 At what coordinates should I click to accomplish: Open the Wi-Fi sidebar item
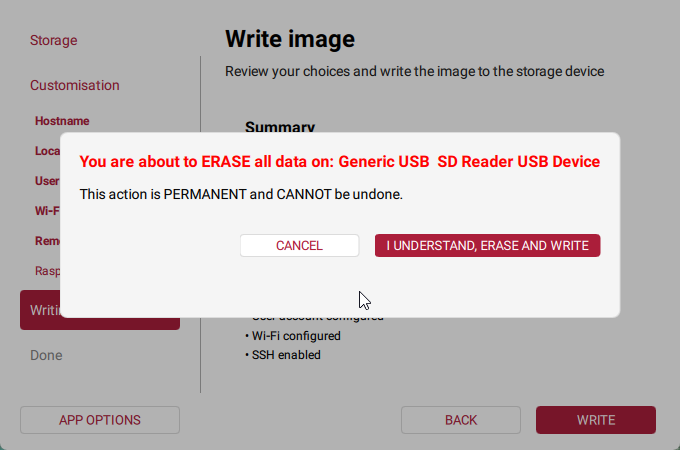[x=47, y=211]
